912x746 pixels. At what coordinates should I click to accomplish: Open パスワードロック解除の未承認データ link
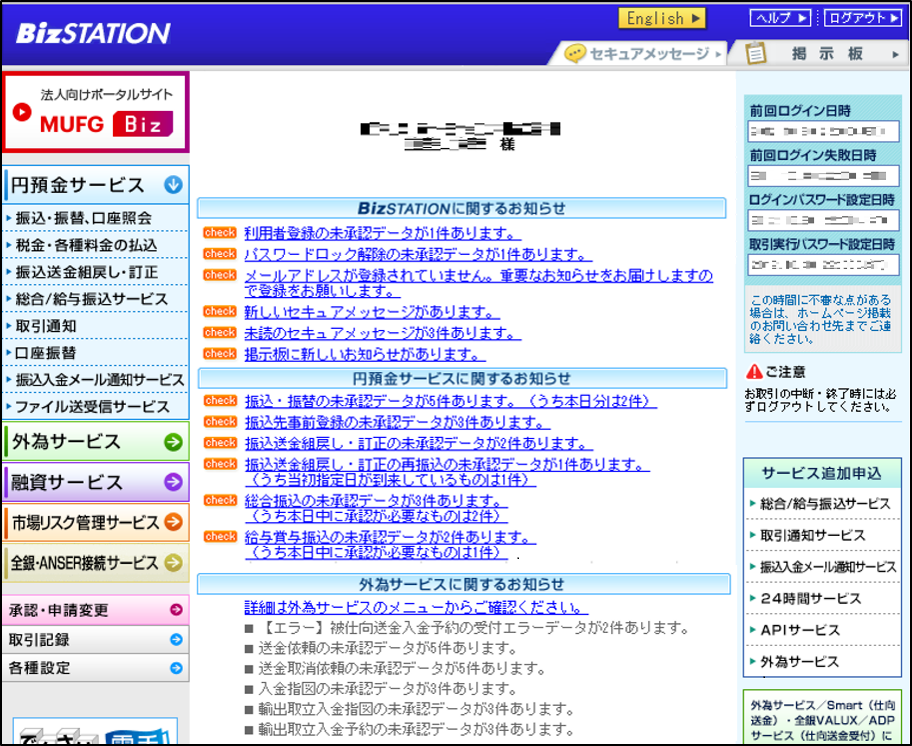pos(418,254)
